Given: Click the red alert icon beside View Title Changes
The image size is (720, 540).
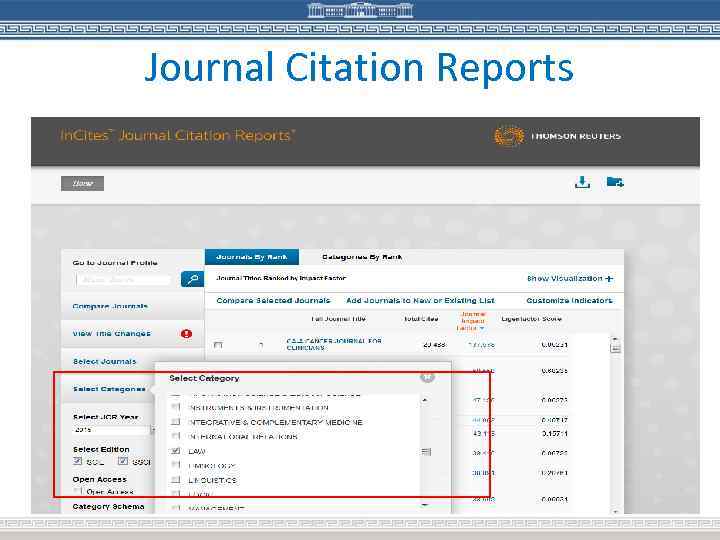Looking at the screenshot, I should click(x=186, y=333).
